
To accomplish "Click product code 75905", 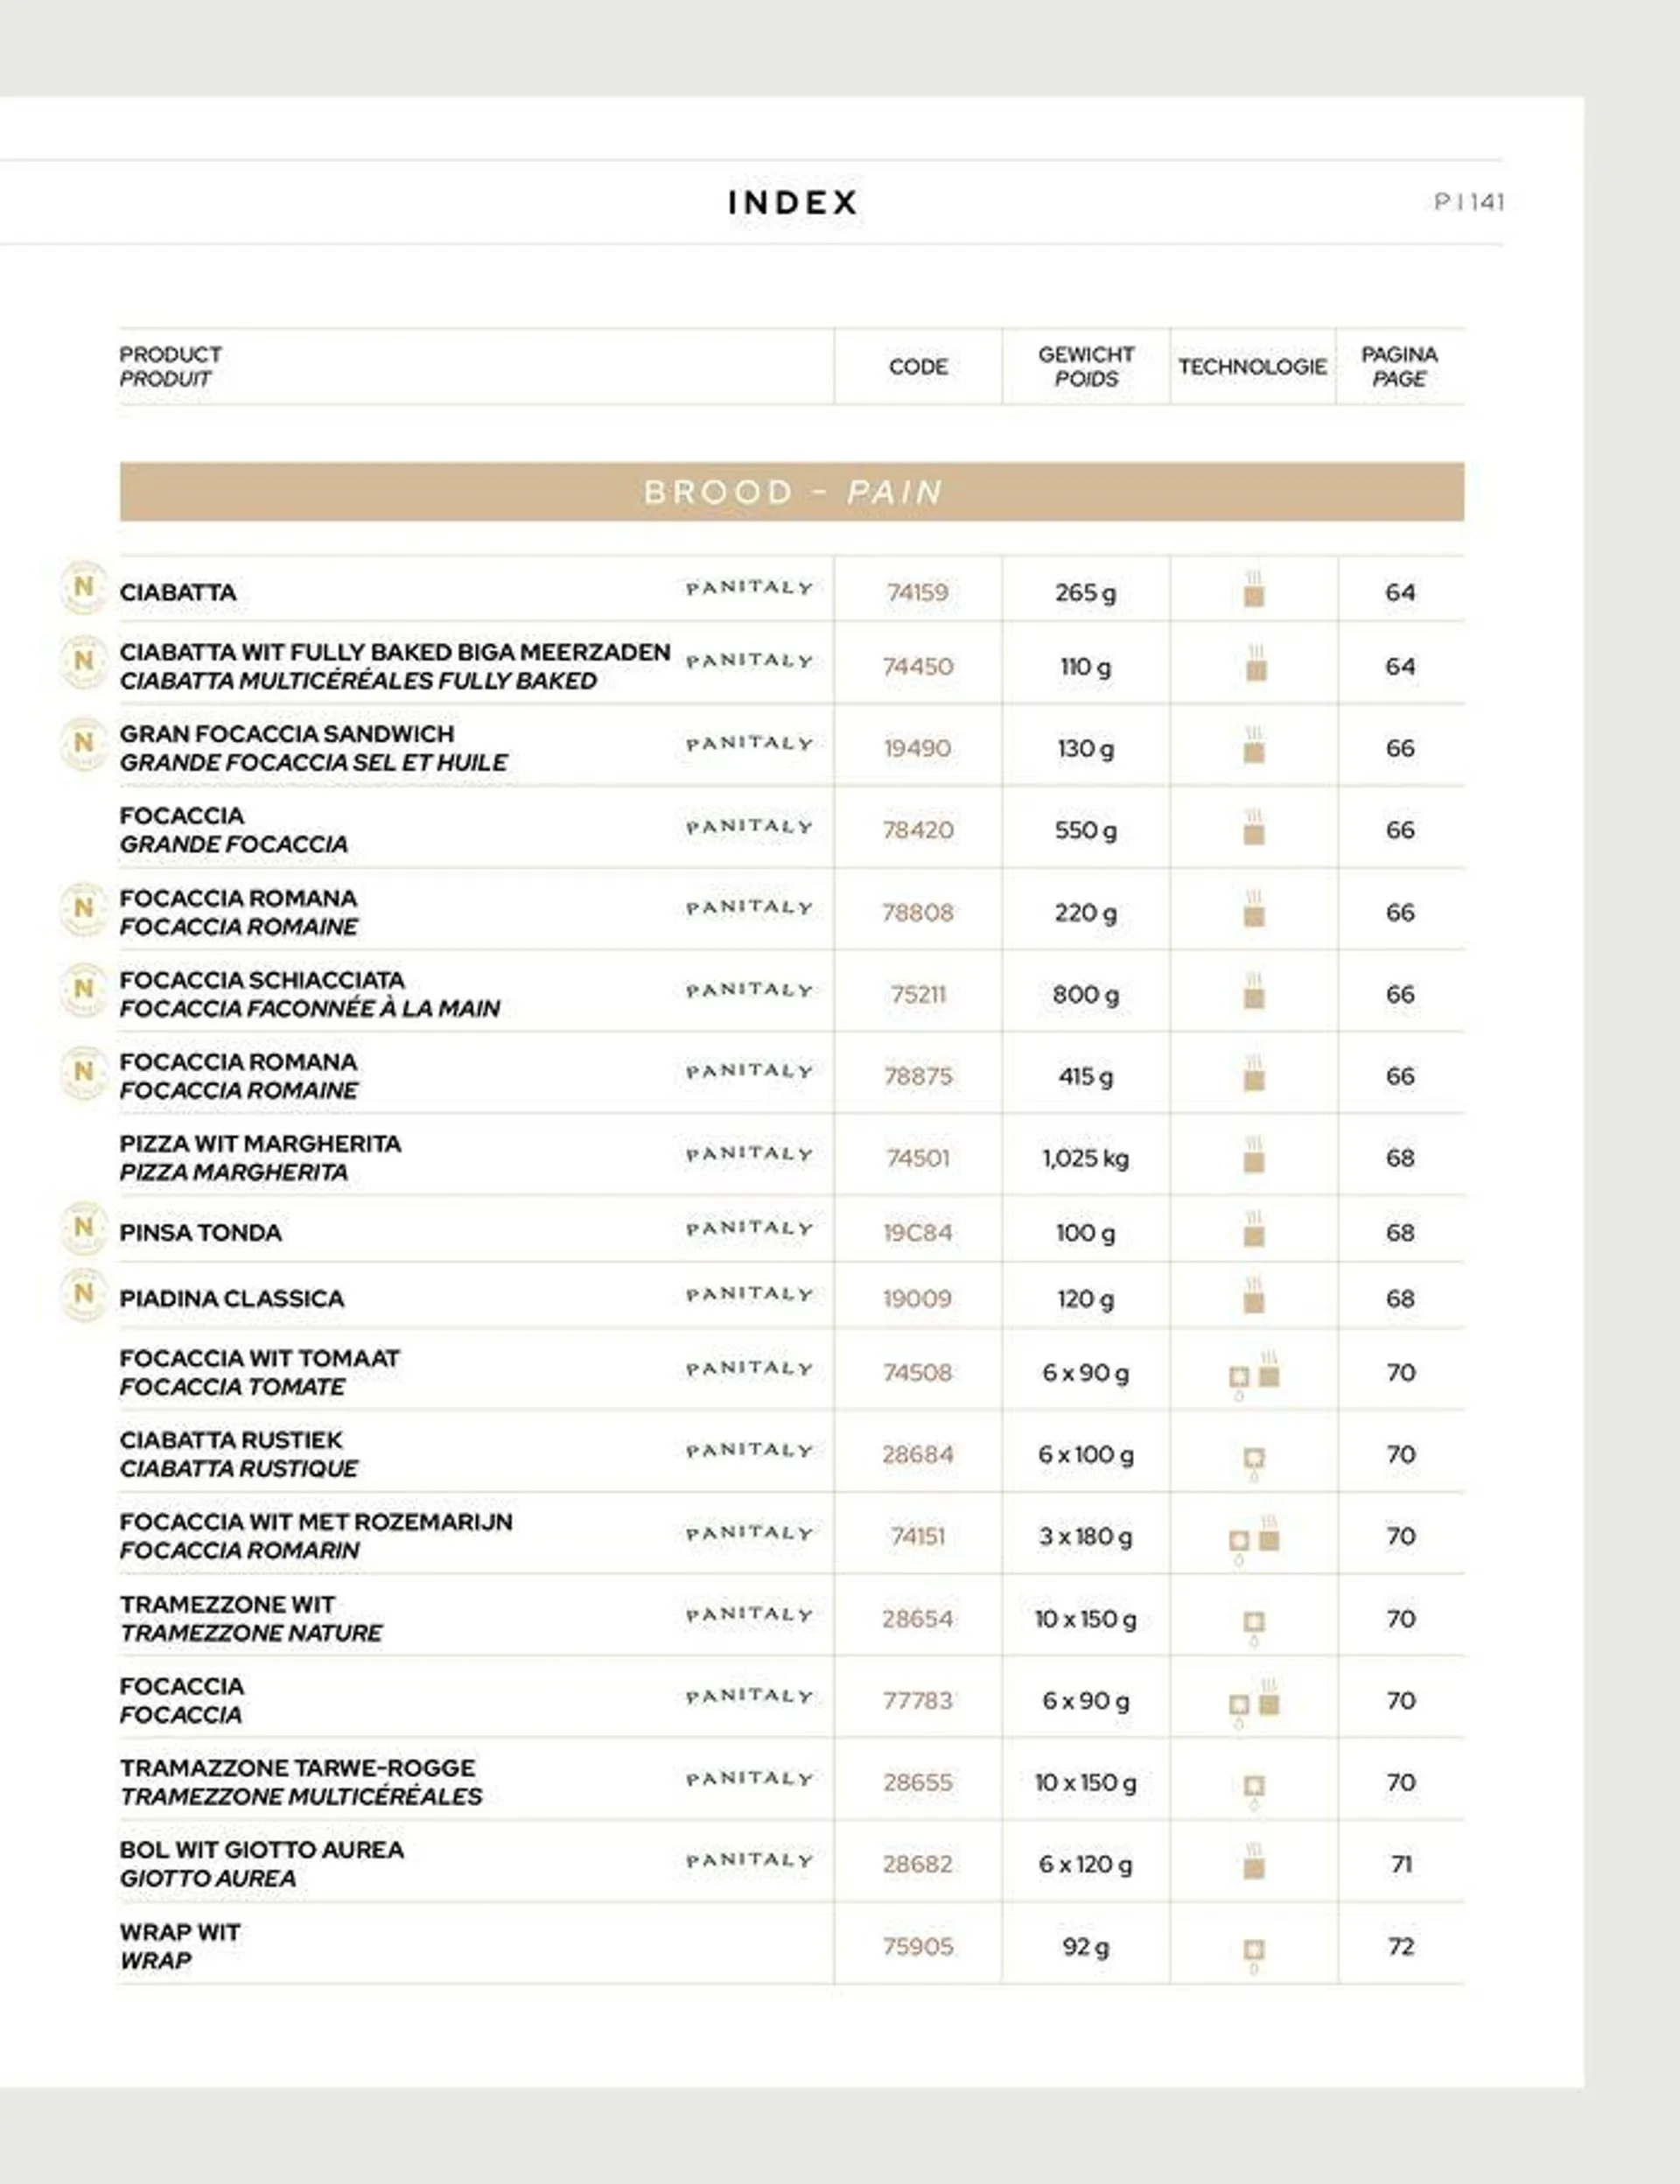I will click(918, 1946).
